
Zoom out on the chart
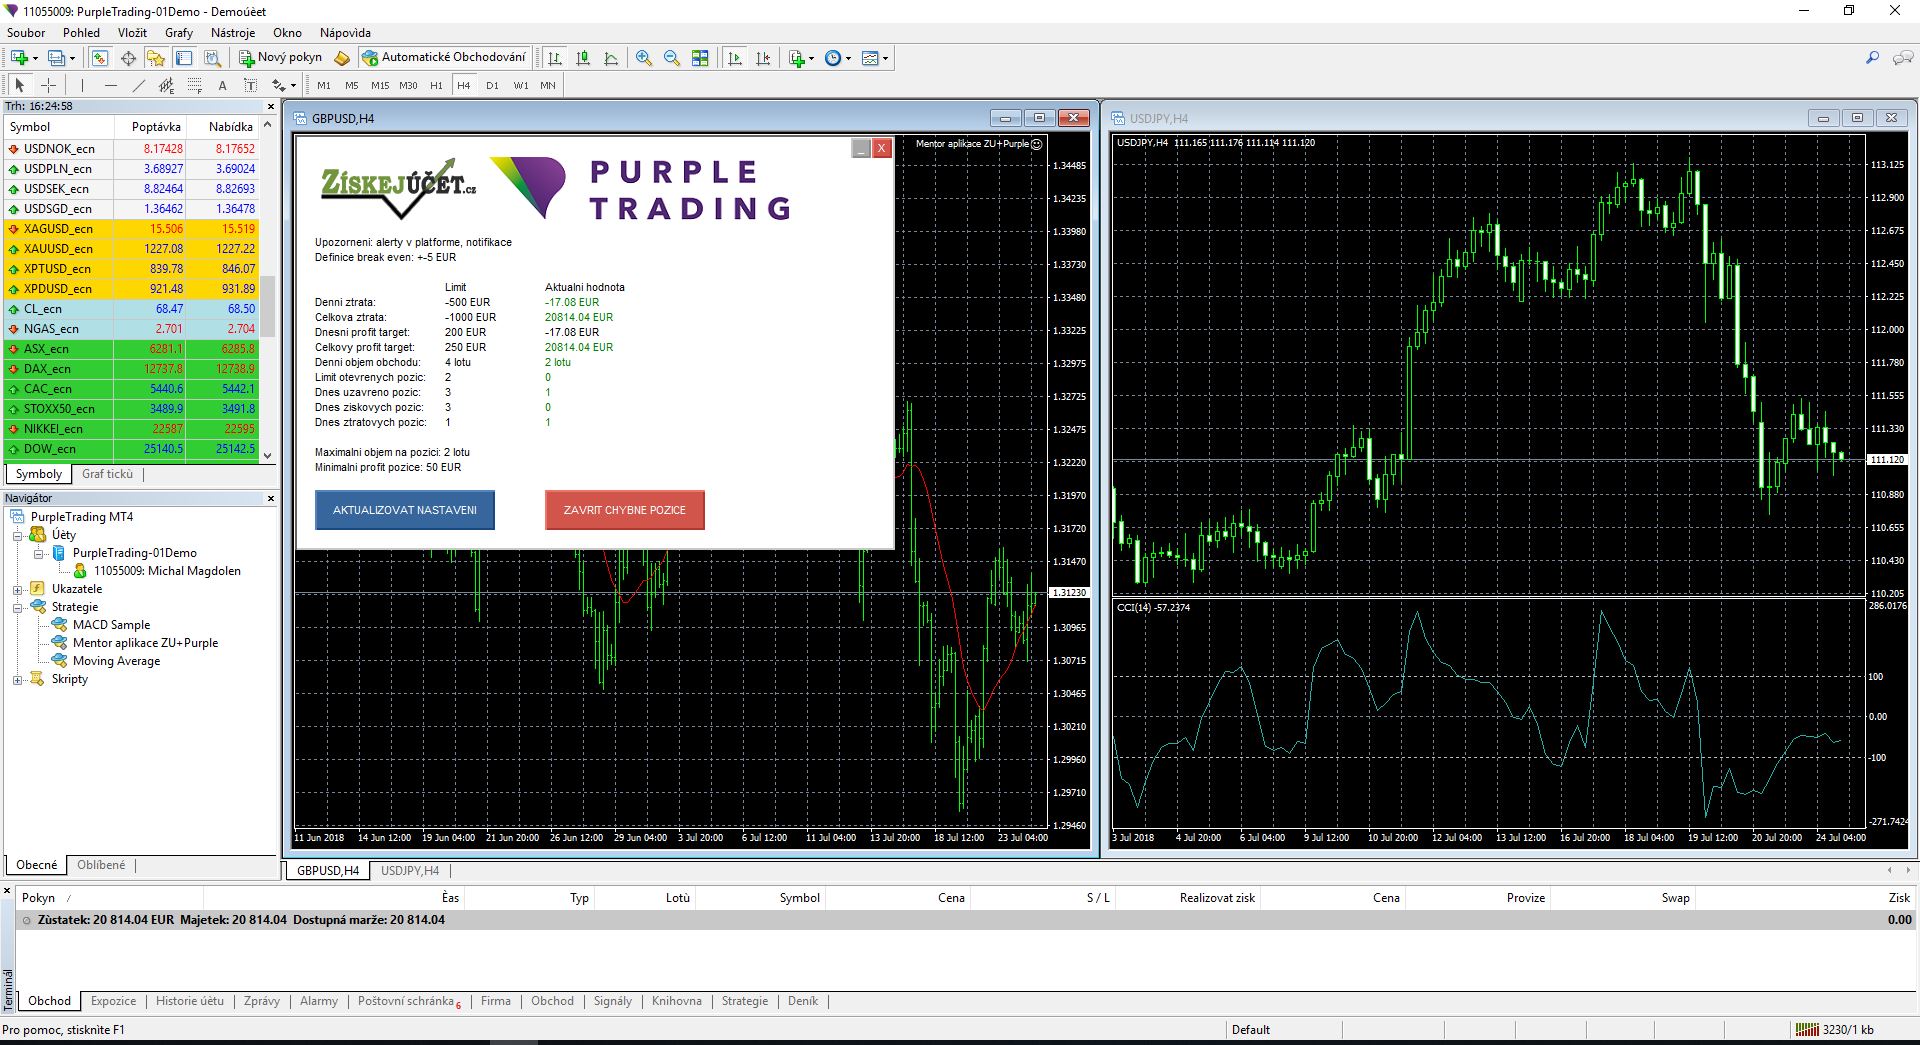(672, 58)
